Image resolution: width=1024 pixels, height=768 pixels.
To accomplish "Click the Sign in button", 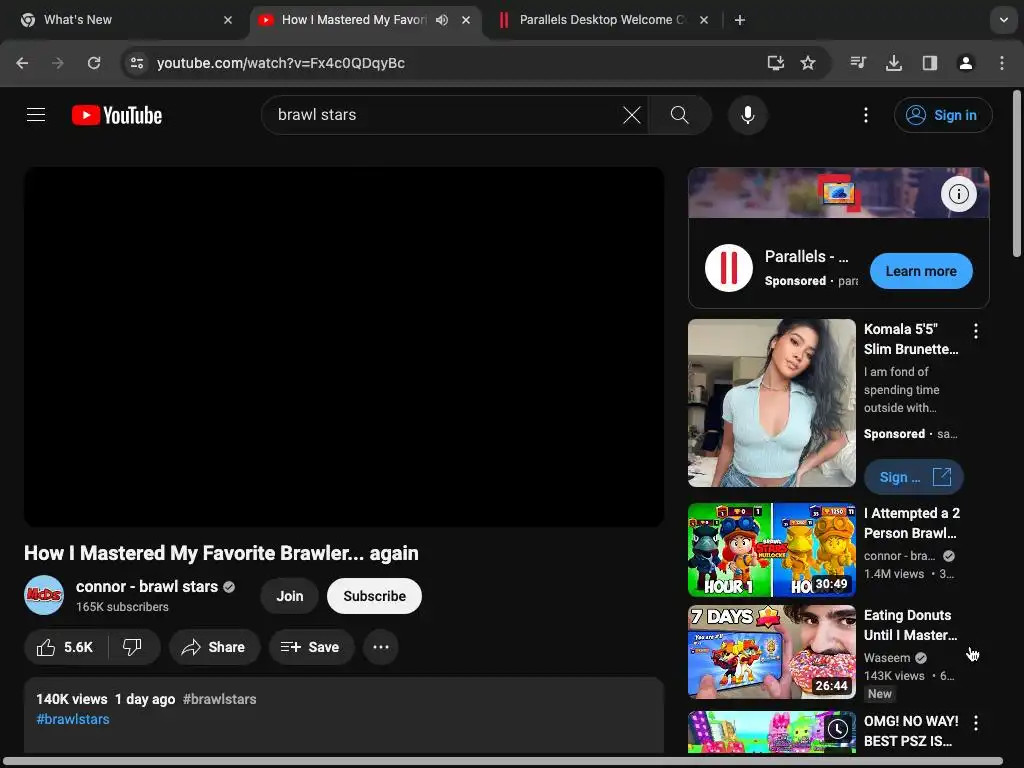I will [943, 115].
